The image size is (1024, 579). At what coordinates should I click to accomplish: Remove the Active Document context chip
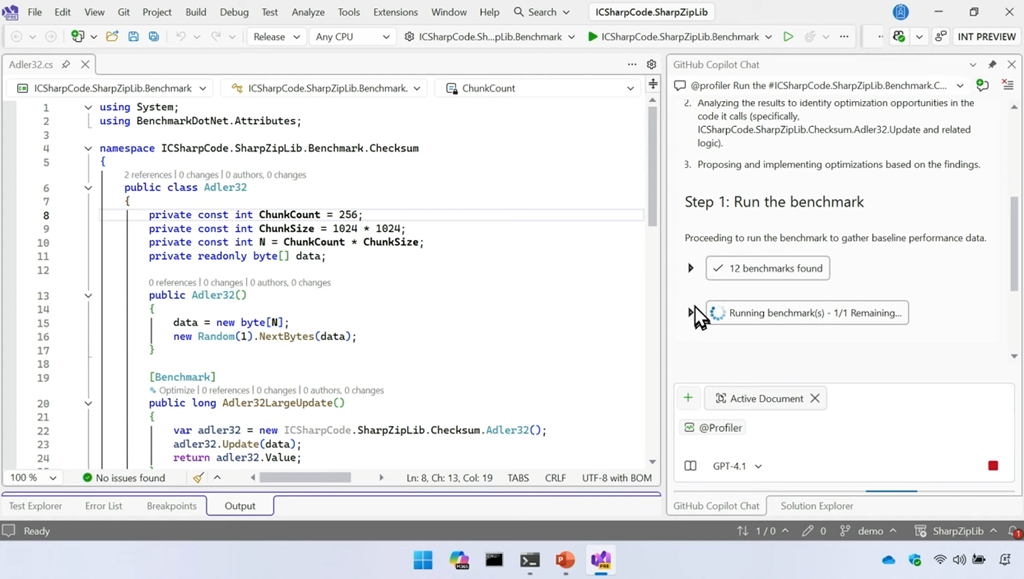tap(815, 398)
